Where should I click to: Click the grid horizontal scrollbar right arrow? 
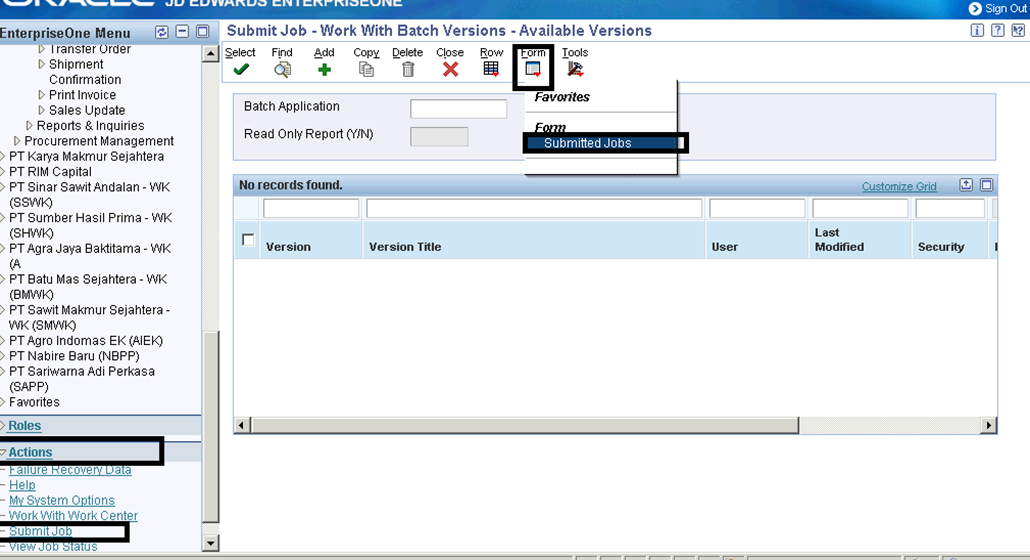(x=989, y=425)
